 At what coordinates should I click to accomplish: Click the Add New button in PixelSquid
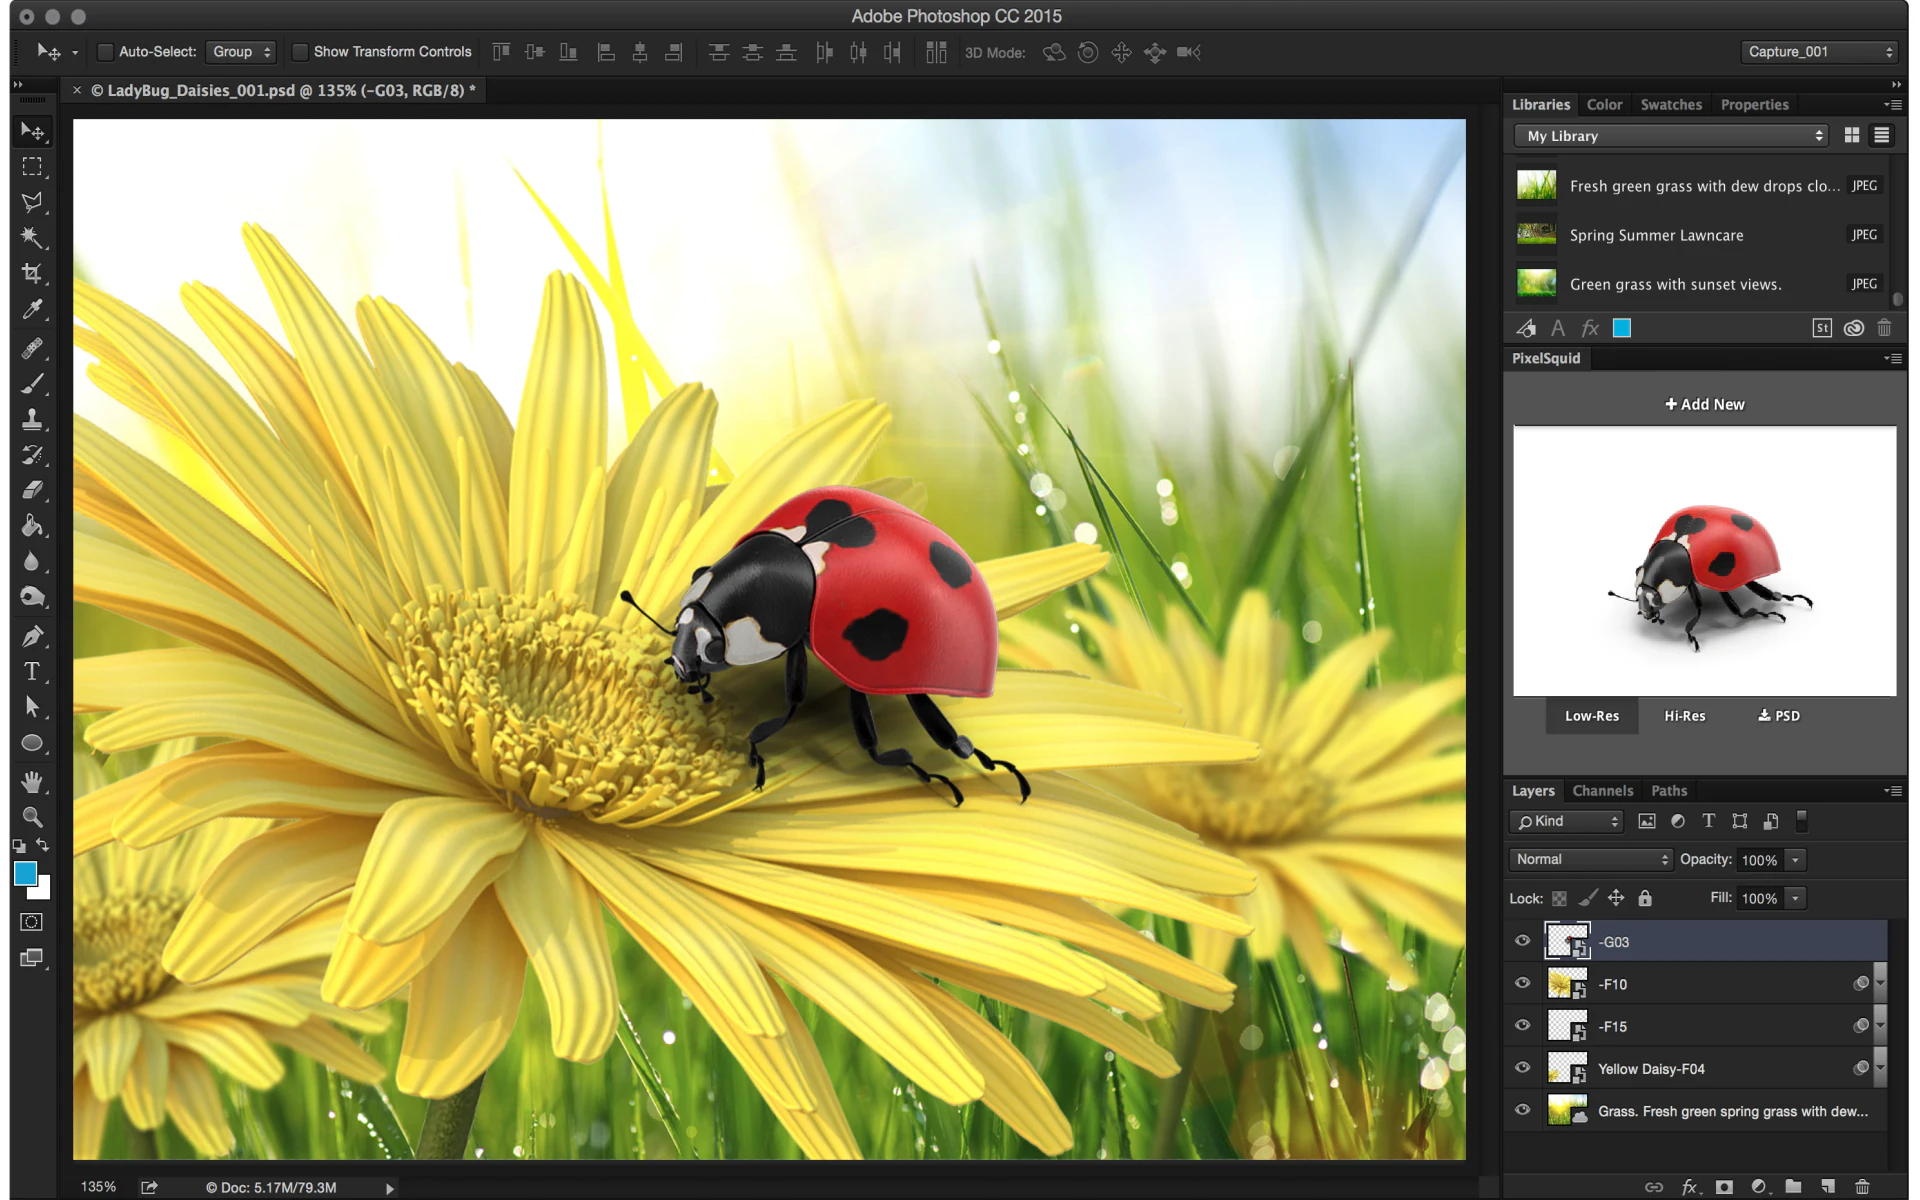1704,404
